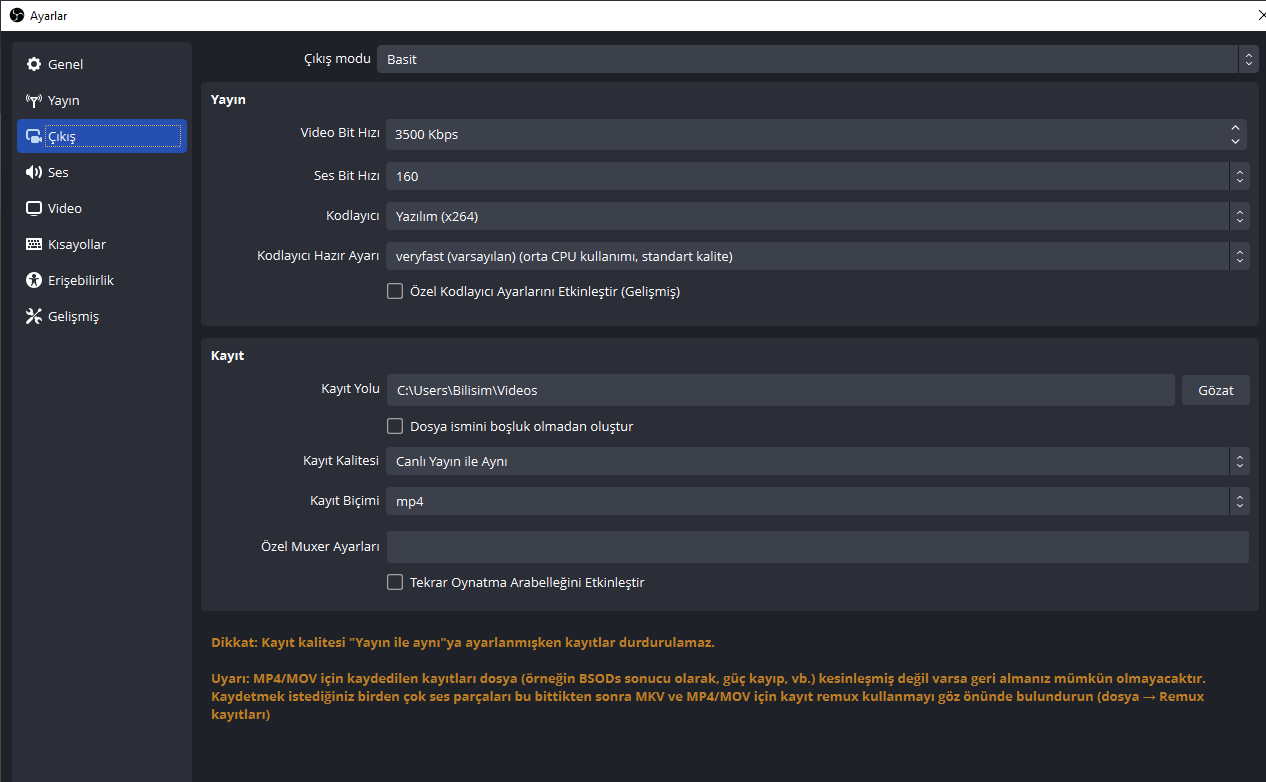Switch to the Yayın settings section
Screen dimensions: 1266x782
point(102,100)
